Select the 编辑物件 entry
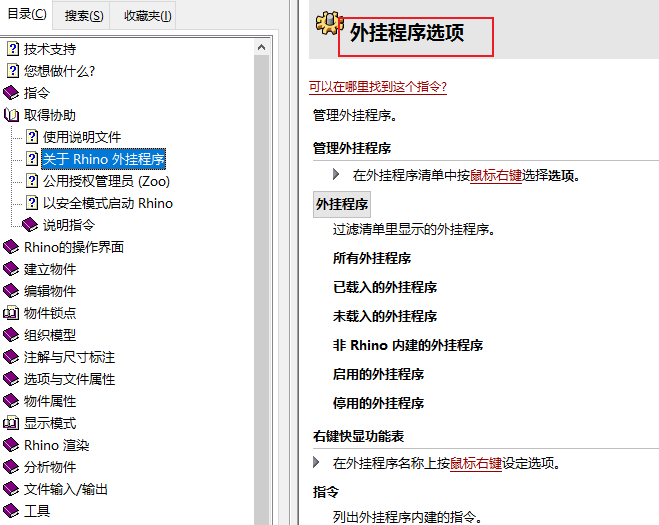659x525 pixels. pyautogui.click(x=50, y=291)
